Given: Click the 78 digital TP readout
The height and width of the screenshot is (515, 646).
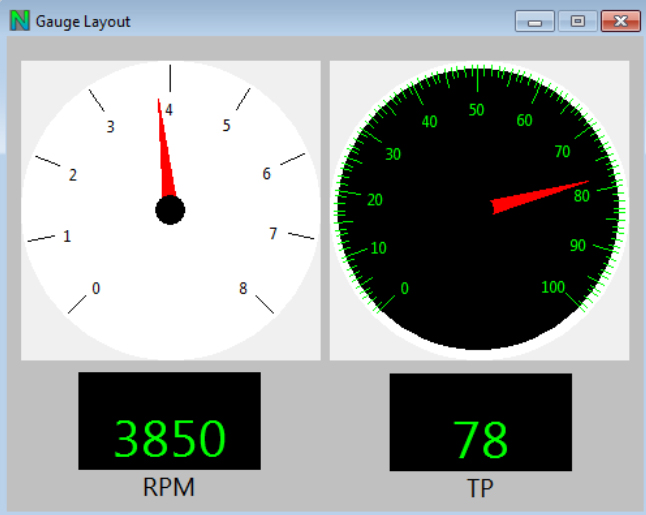Looking at the screenshot, I should tap(480, 439).
